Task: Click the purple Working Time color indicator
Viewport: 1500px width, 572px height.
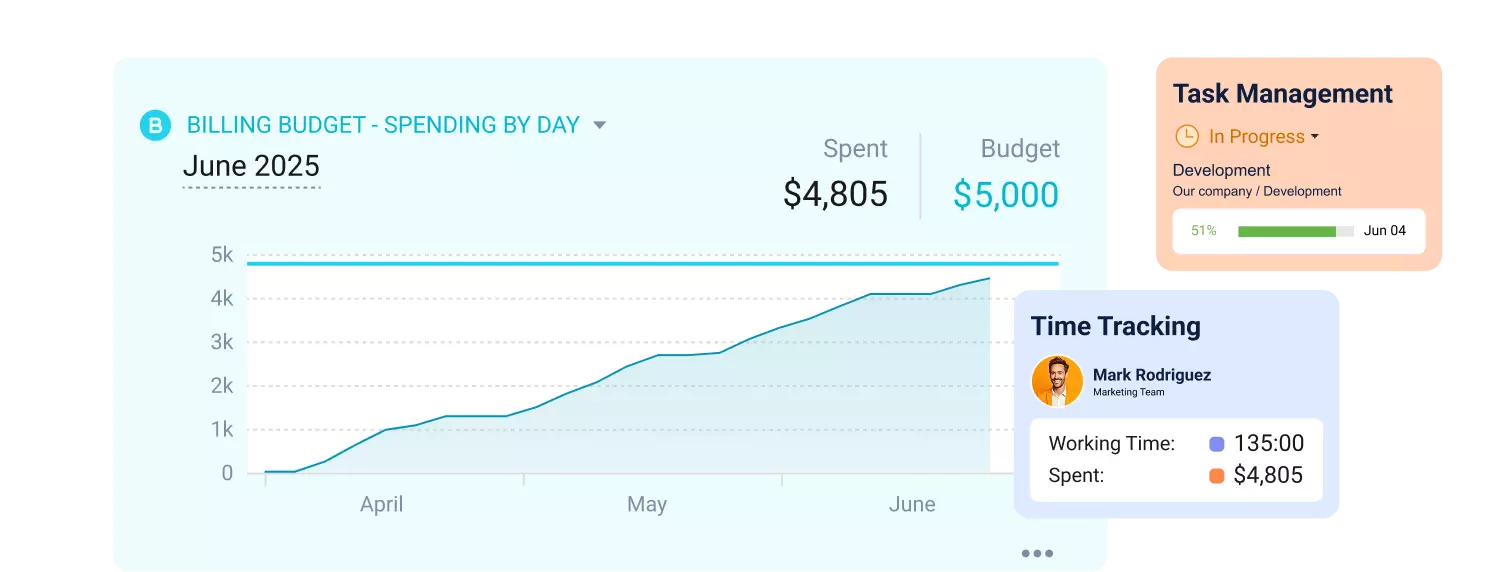Action: pos(1217,444)
